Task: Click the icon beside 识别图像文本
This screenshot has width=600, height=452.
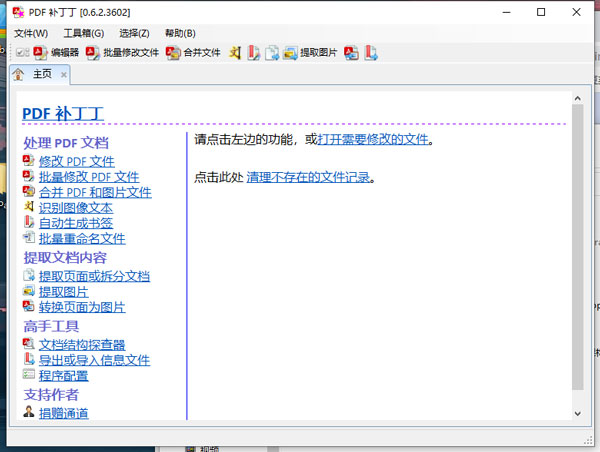Action: click(x=29, y=208)
